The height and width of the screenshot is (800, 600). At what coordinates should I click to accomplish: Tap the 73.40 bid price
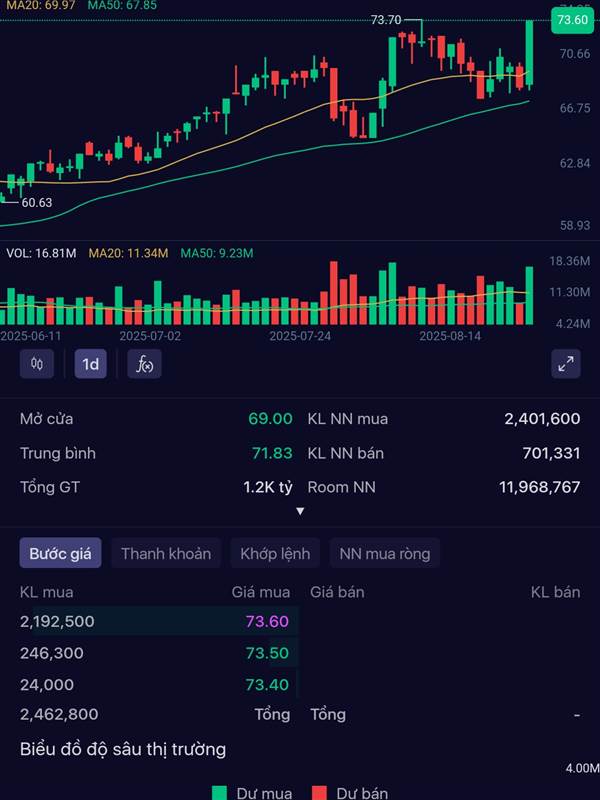tap(267, 685)
